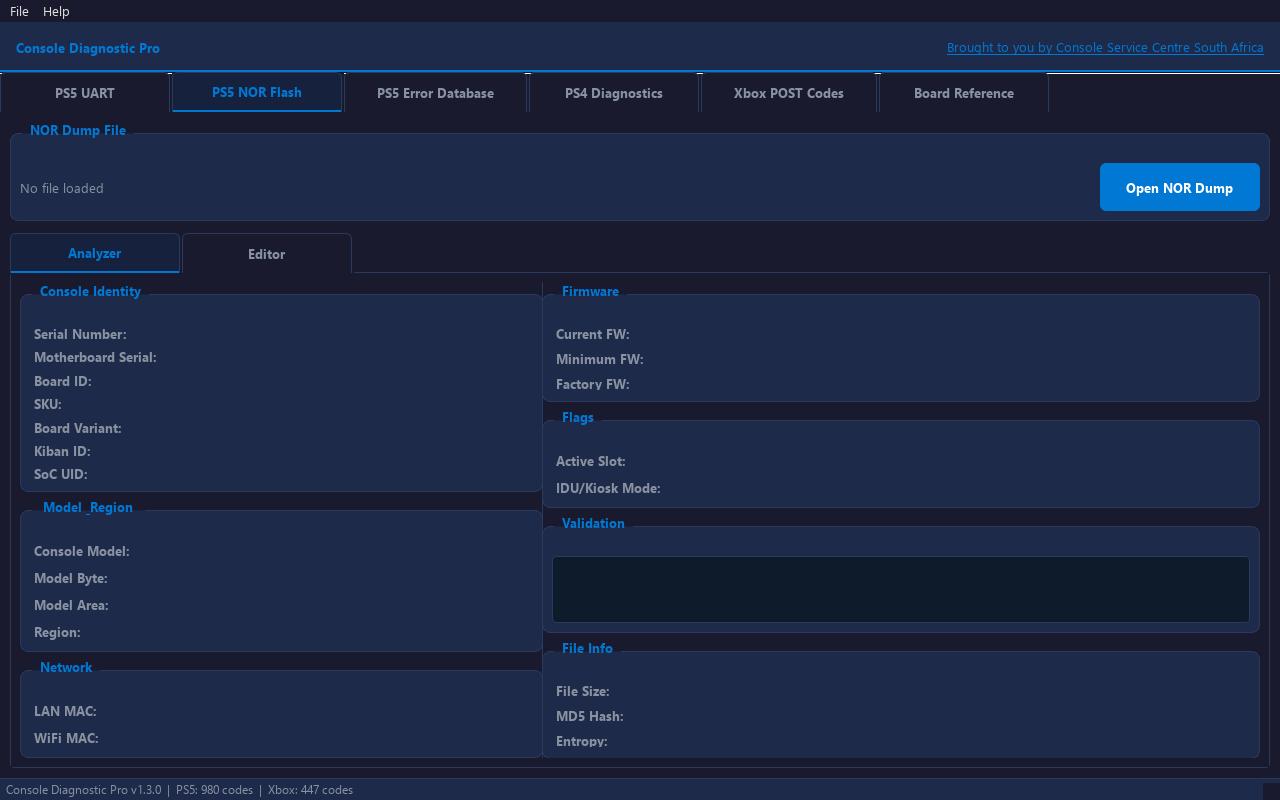Image resolution: width=1280 pixels, height=800 pixels.
Task: Click the Open NOR Dump button
Action: (x=1180, y=187)
